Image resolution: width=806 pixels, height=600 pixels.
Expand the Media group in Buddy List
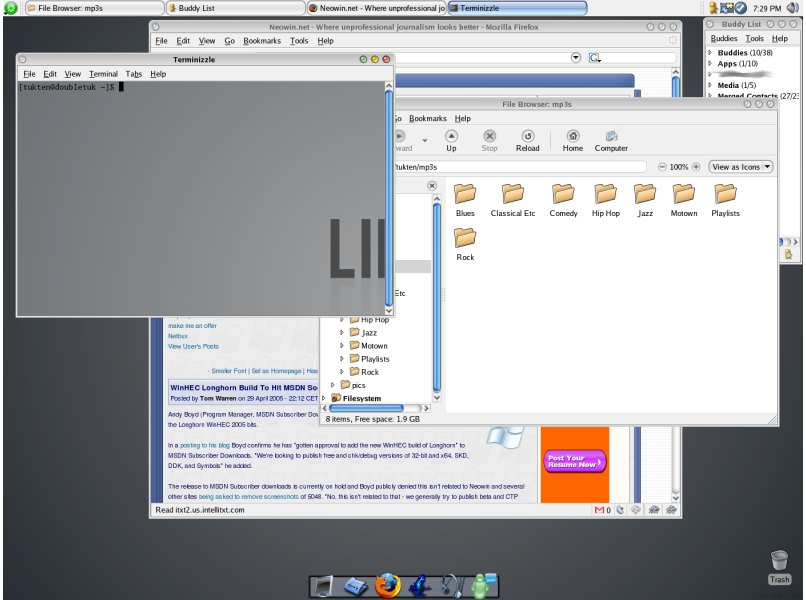(711, 85)
